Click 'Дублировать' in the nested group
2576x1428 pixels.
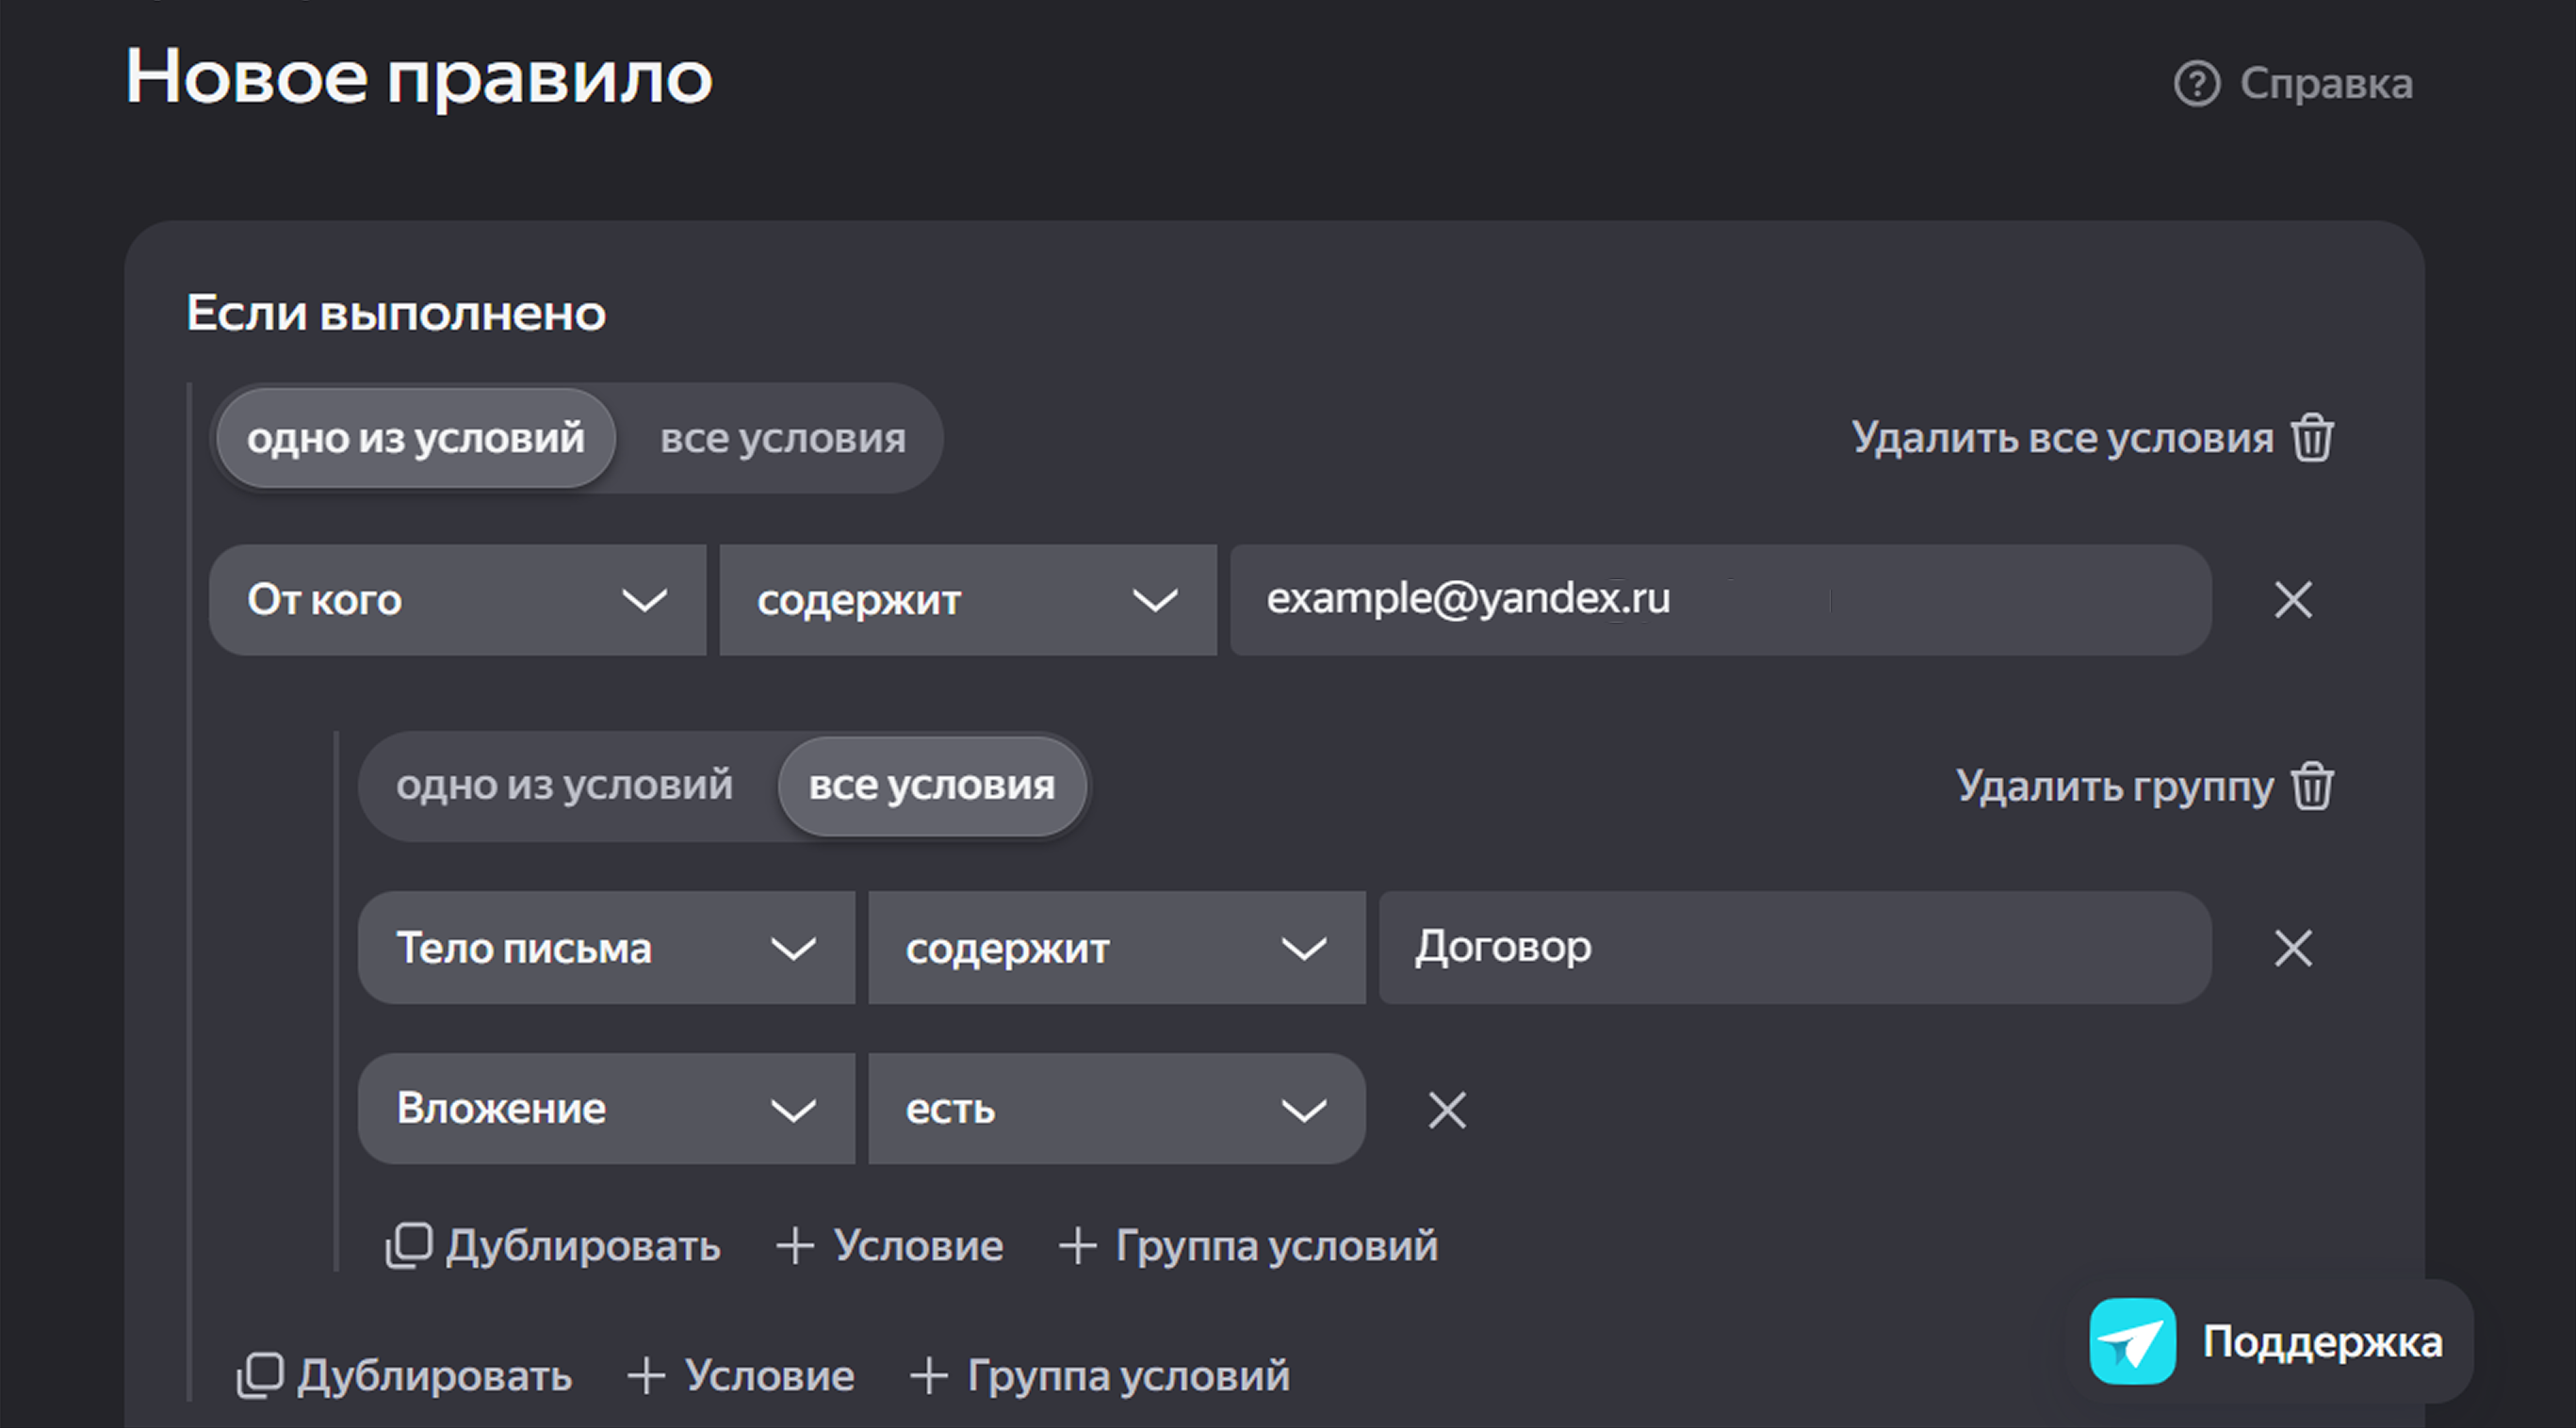tap(553, 1246)
